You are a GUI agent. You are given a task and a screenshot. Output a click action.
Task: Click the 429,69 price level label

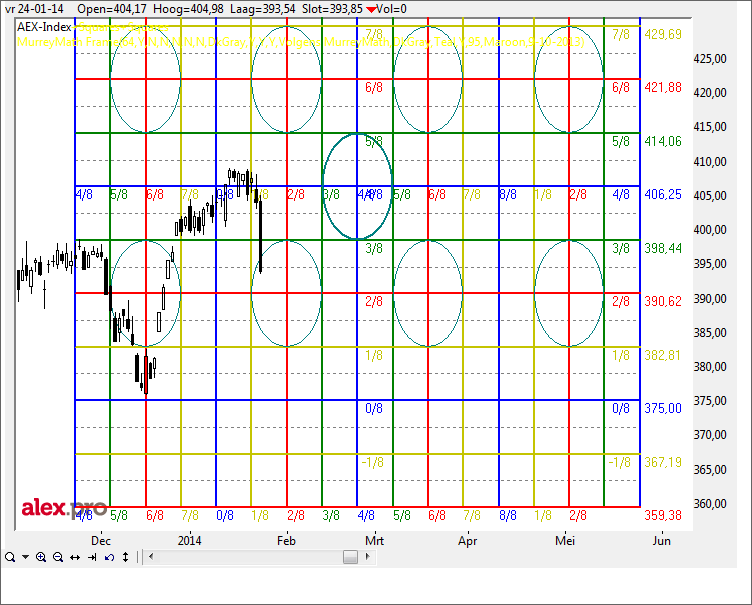click(664, 34)
